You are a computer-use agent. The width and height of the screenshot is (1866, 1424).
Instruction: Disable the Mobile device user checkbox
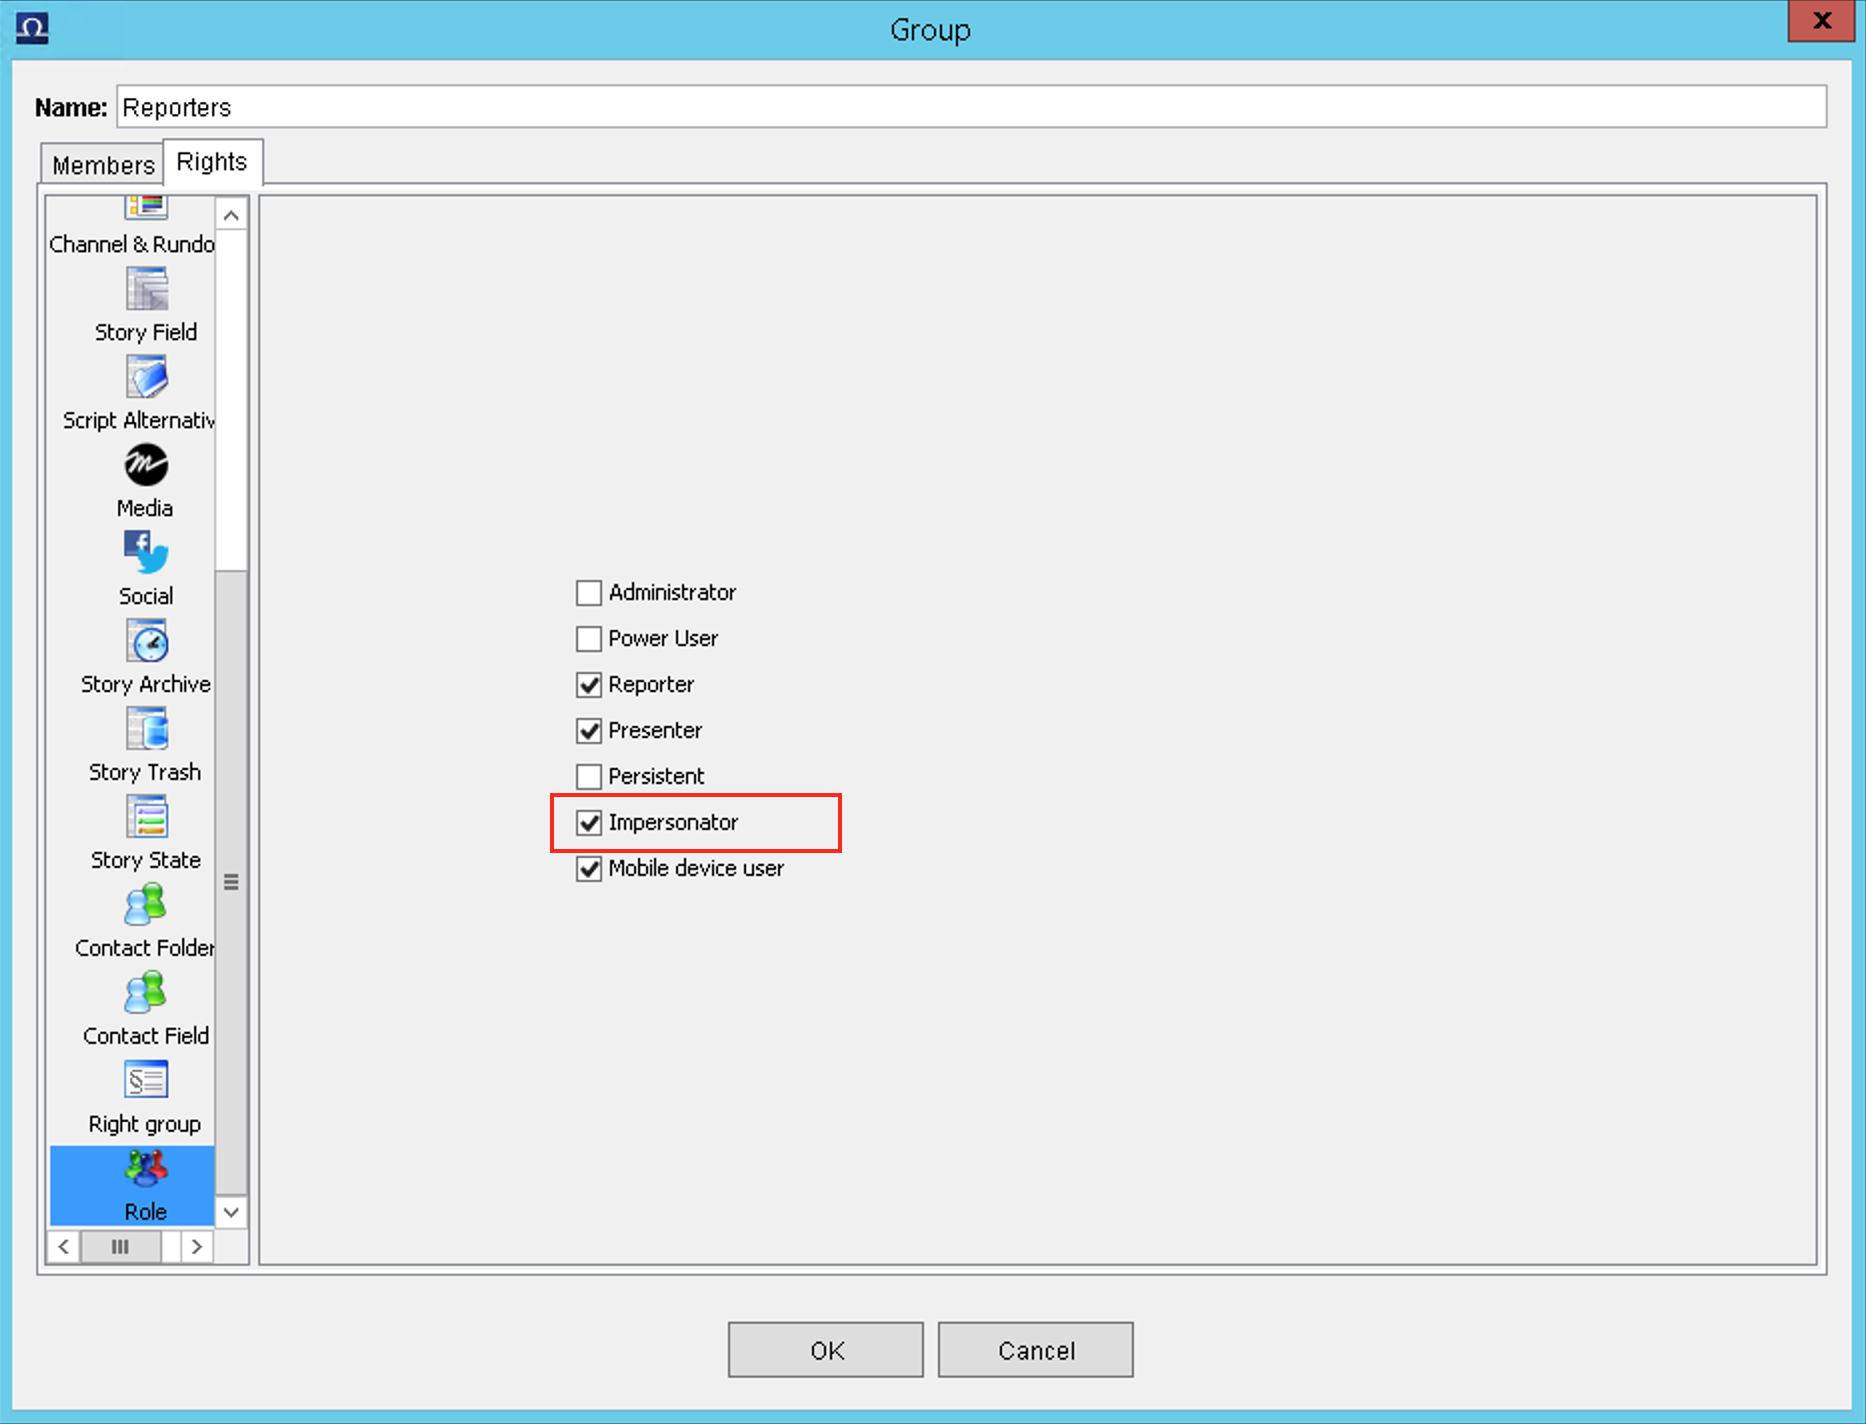click(x=589, y=869)
